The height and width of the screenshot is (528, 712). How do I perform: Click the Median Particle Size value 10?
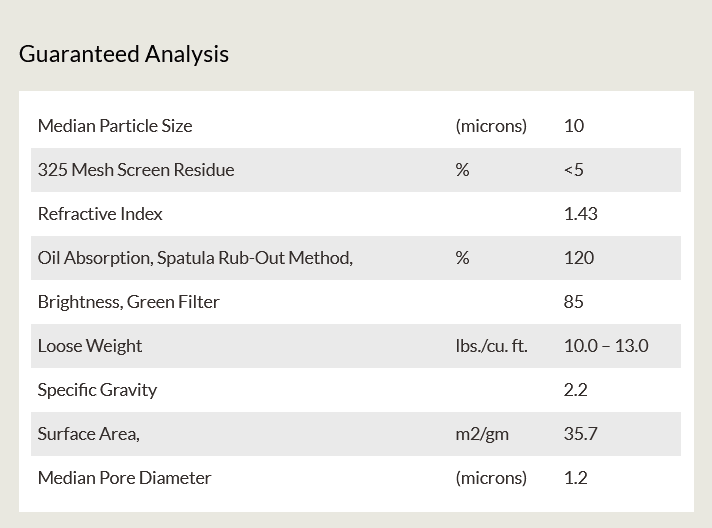tap(574, 126)
